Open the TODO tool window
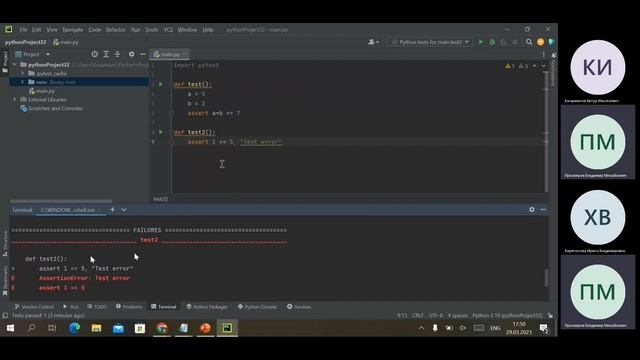 tap(97, 307)
